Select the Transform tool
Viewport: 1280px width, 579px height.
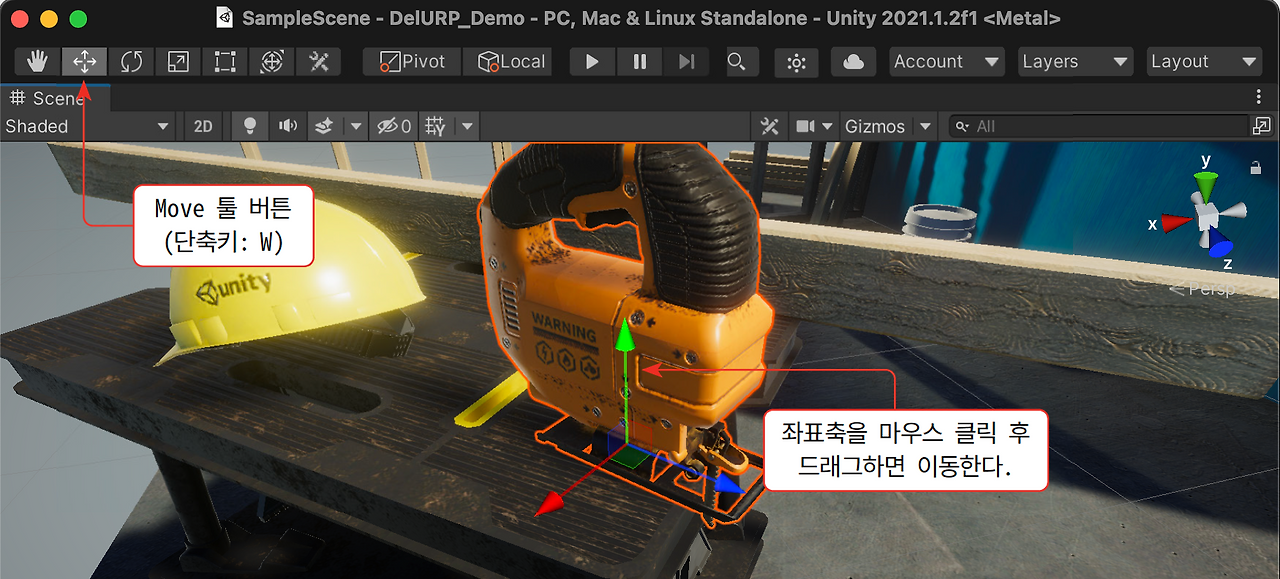tap(271, 62)
